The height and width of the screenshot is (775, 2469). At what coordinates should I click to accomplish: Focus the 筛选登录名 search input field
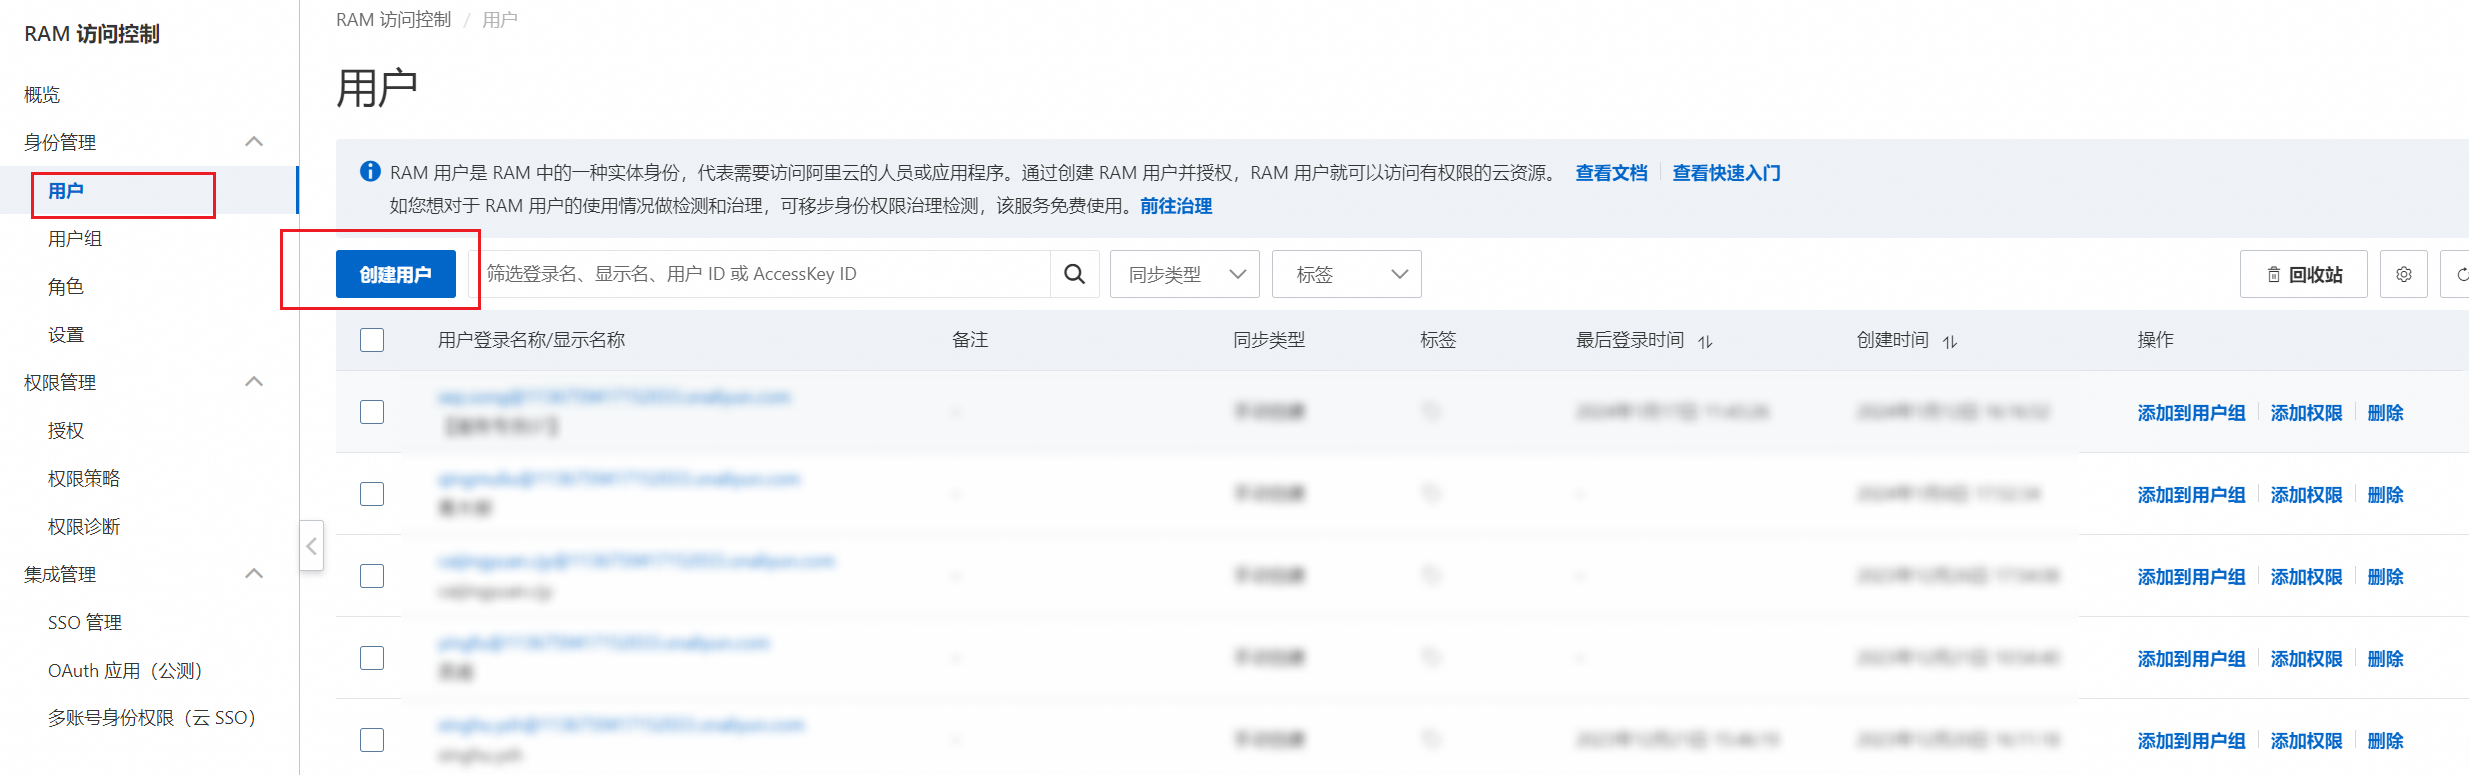(x=760, y=274)
